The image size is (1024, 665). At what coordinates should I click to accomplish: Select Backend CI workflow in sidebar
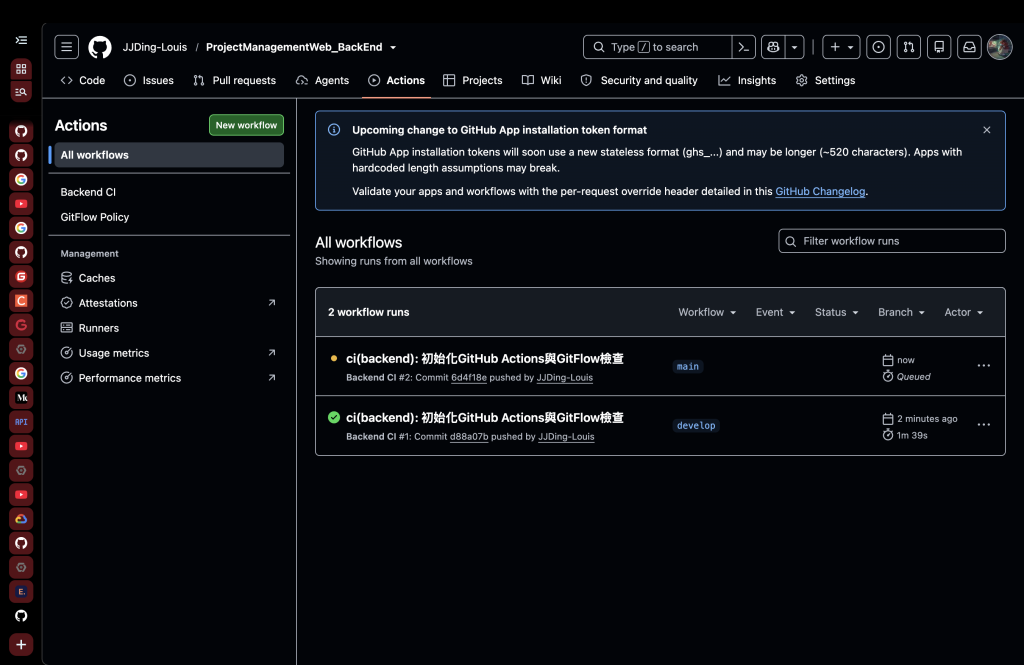[88, 192]
